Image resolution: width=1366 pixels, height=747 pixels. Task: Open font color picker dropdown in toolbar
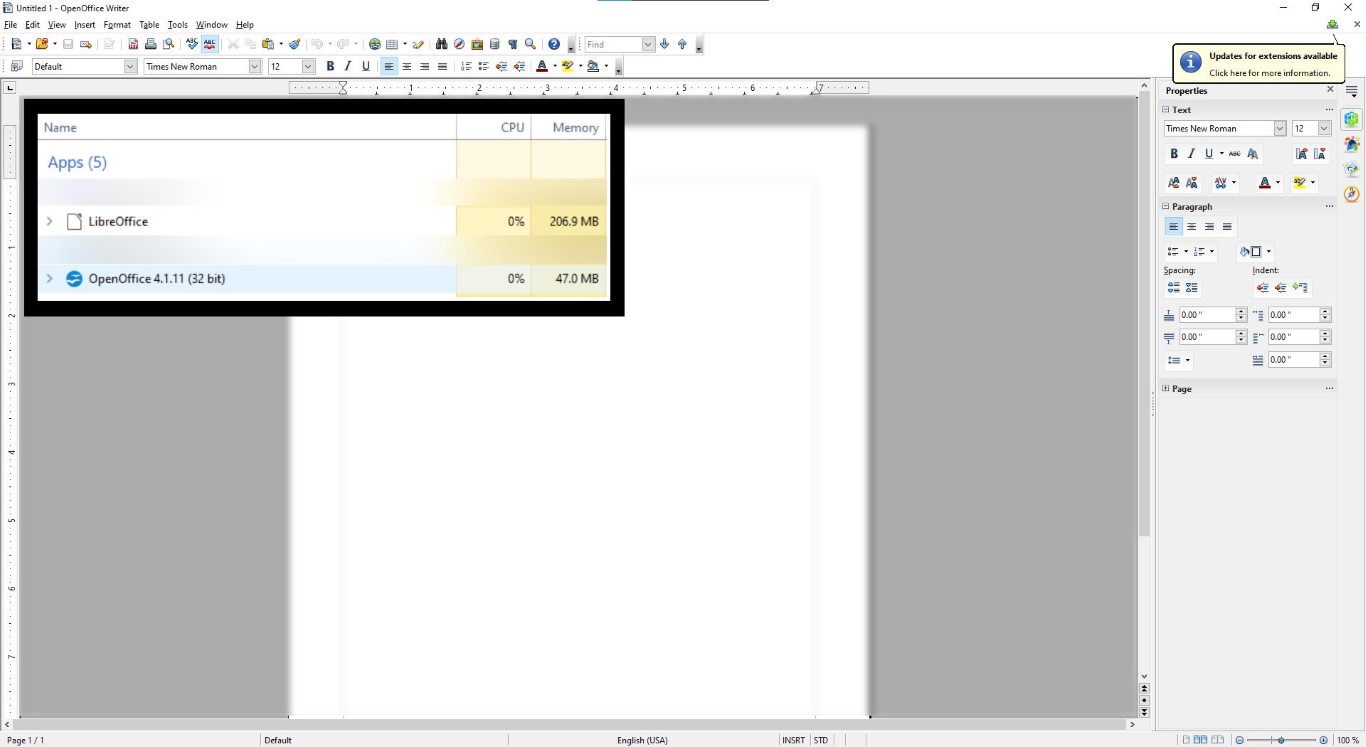point(555,66)
